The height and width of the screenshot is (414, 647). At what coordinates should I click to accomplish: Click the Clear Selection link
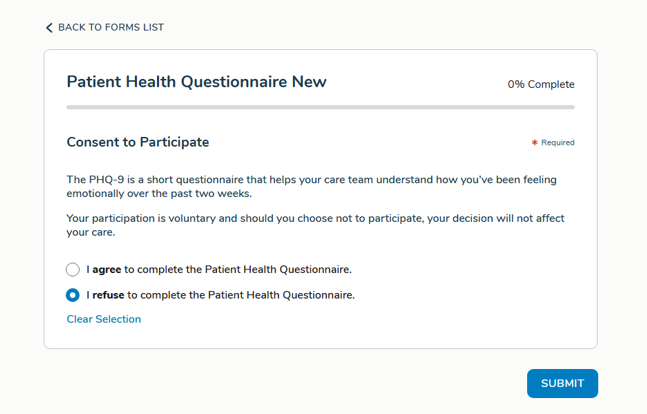tap(104, 319)
